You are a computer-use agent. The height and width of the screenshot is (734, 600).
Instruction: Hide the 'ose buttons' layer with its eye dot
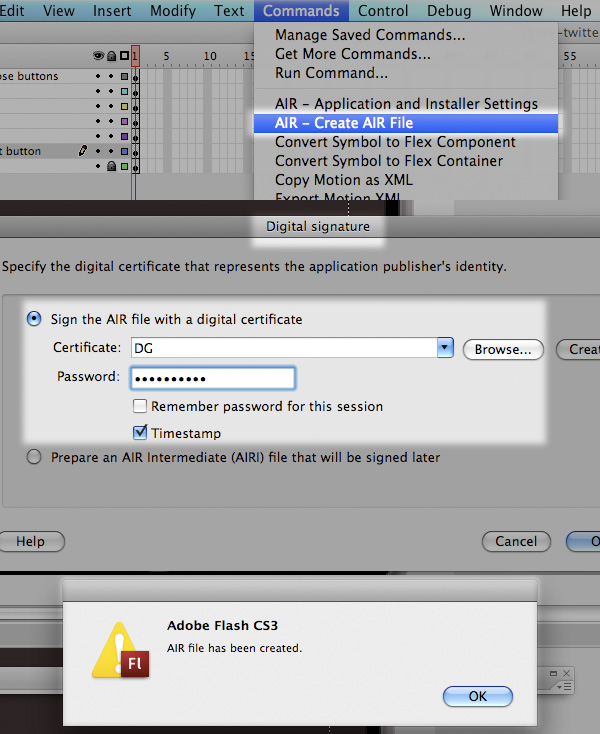[98, 76]
